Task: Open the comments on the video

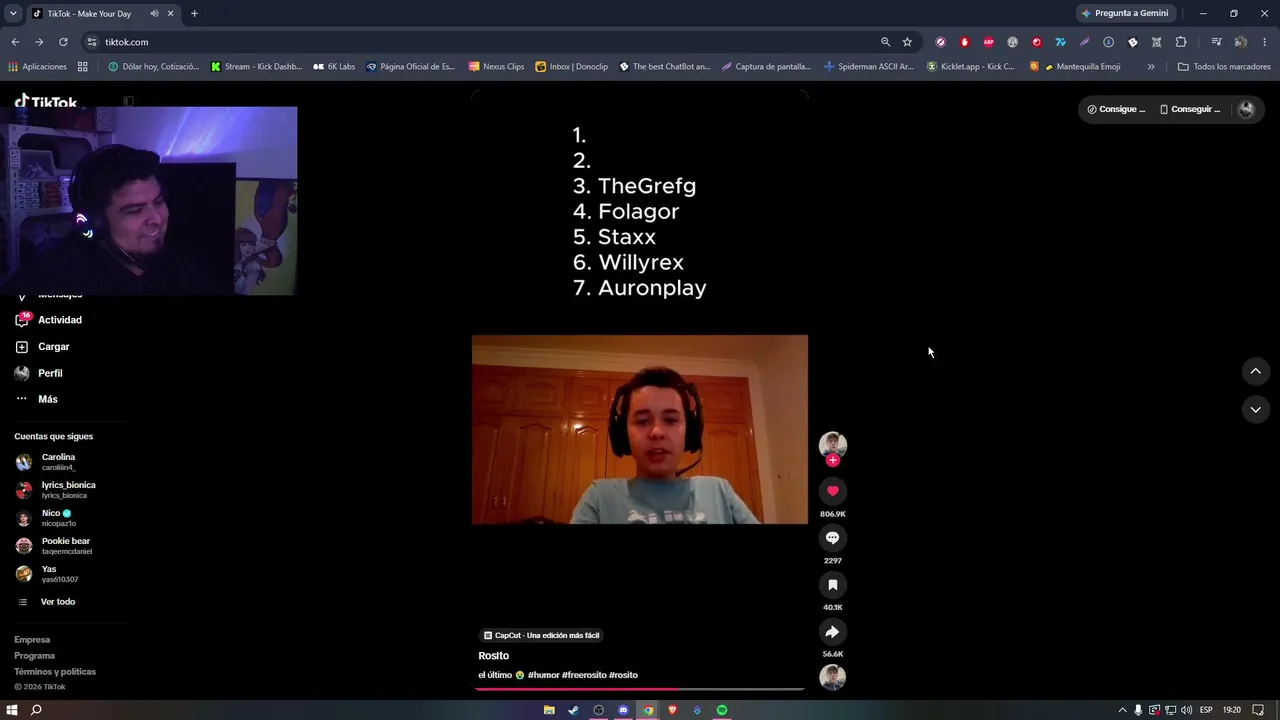Action: (x=832, y=538)
